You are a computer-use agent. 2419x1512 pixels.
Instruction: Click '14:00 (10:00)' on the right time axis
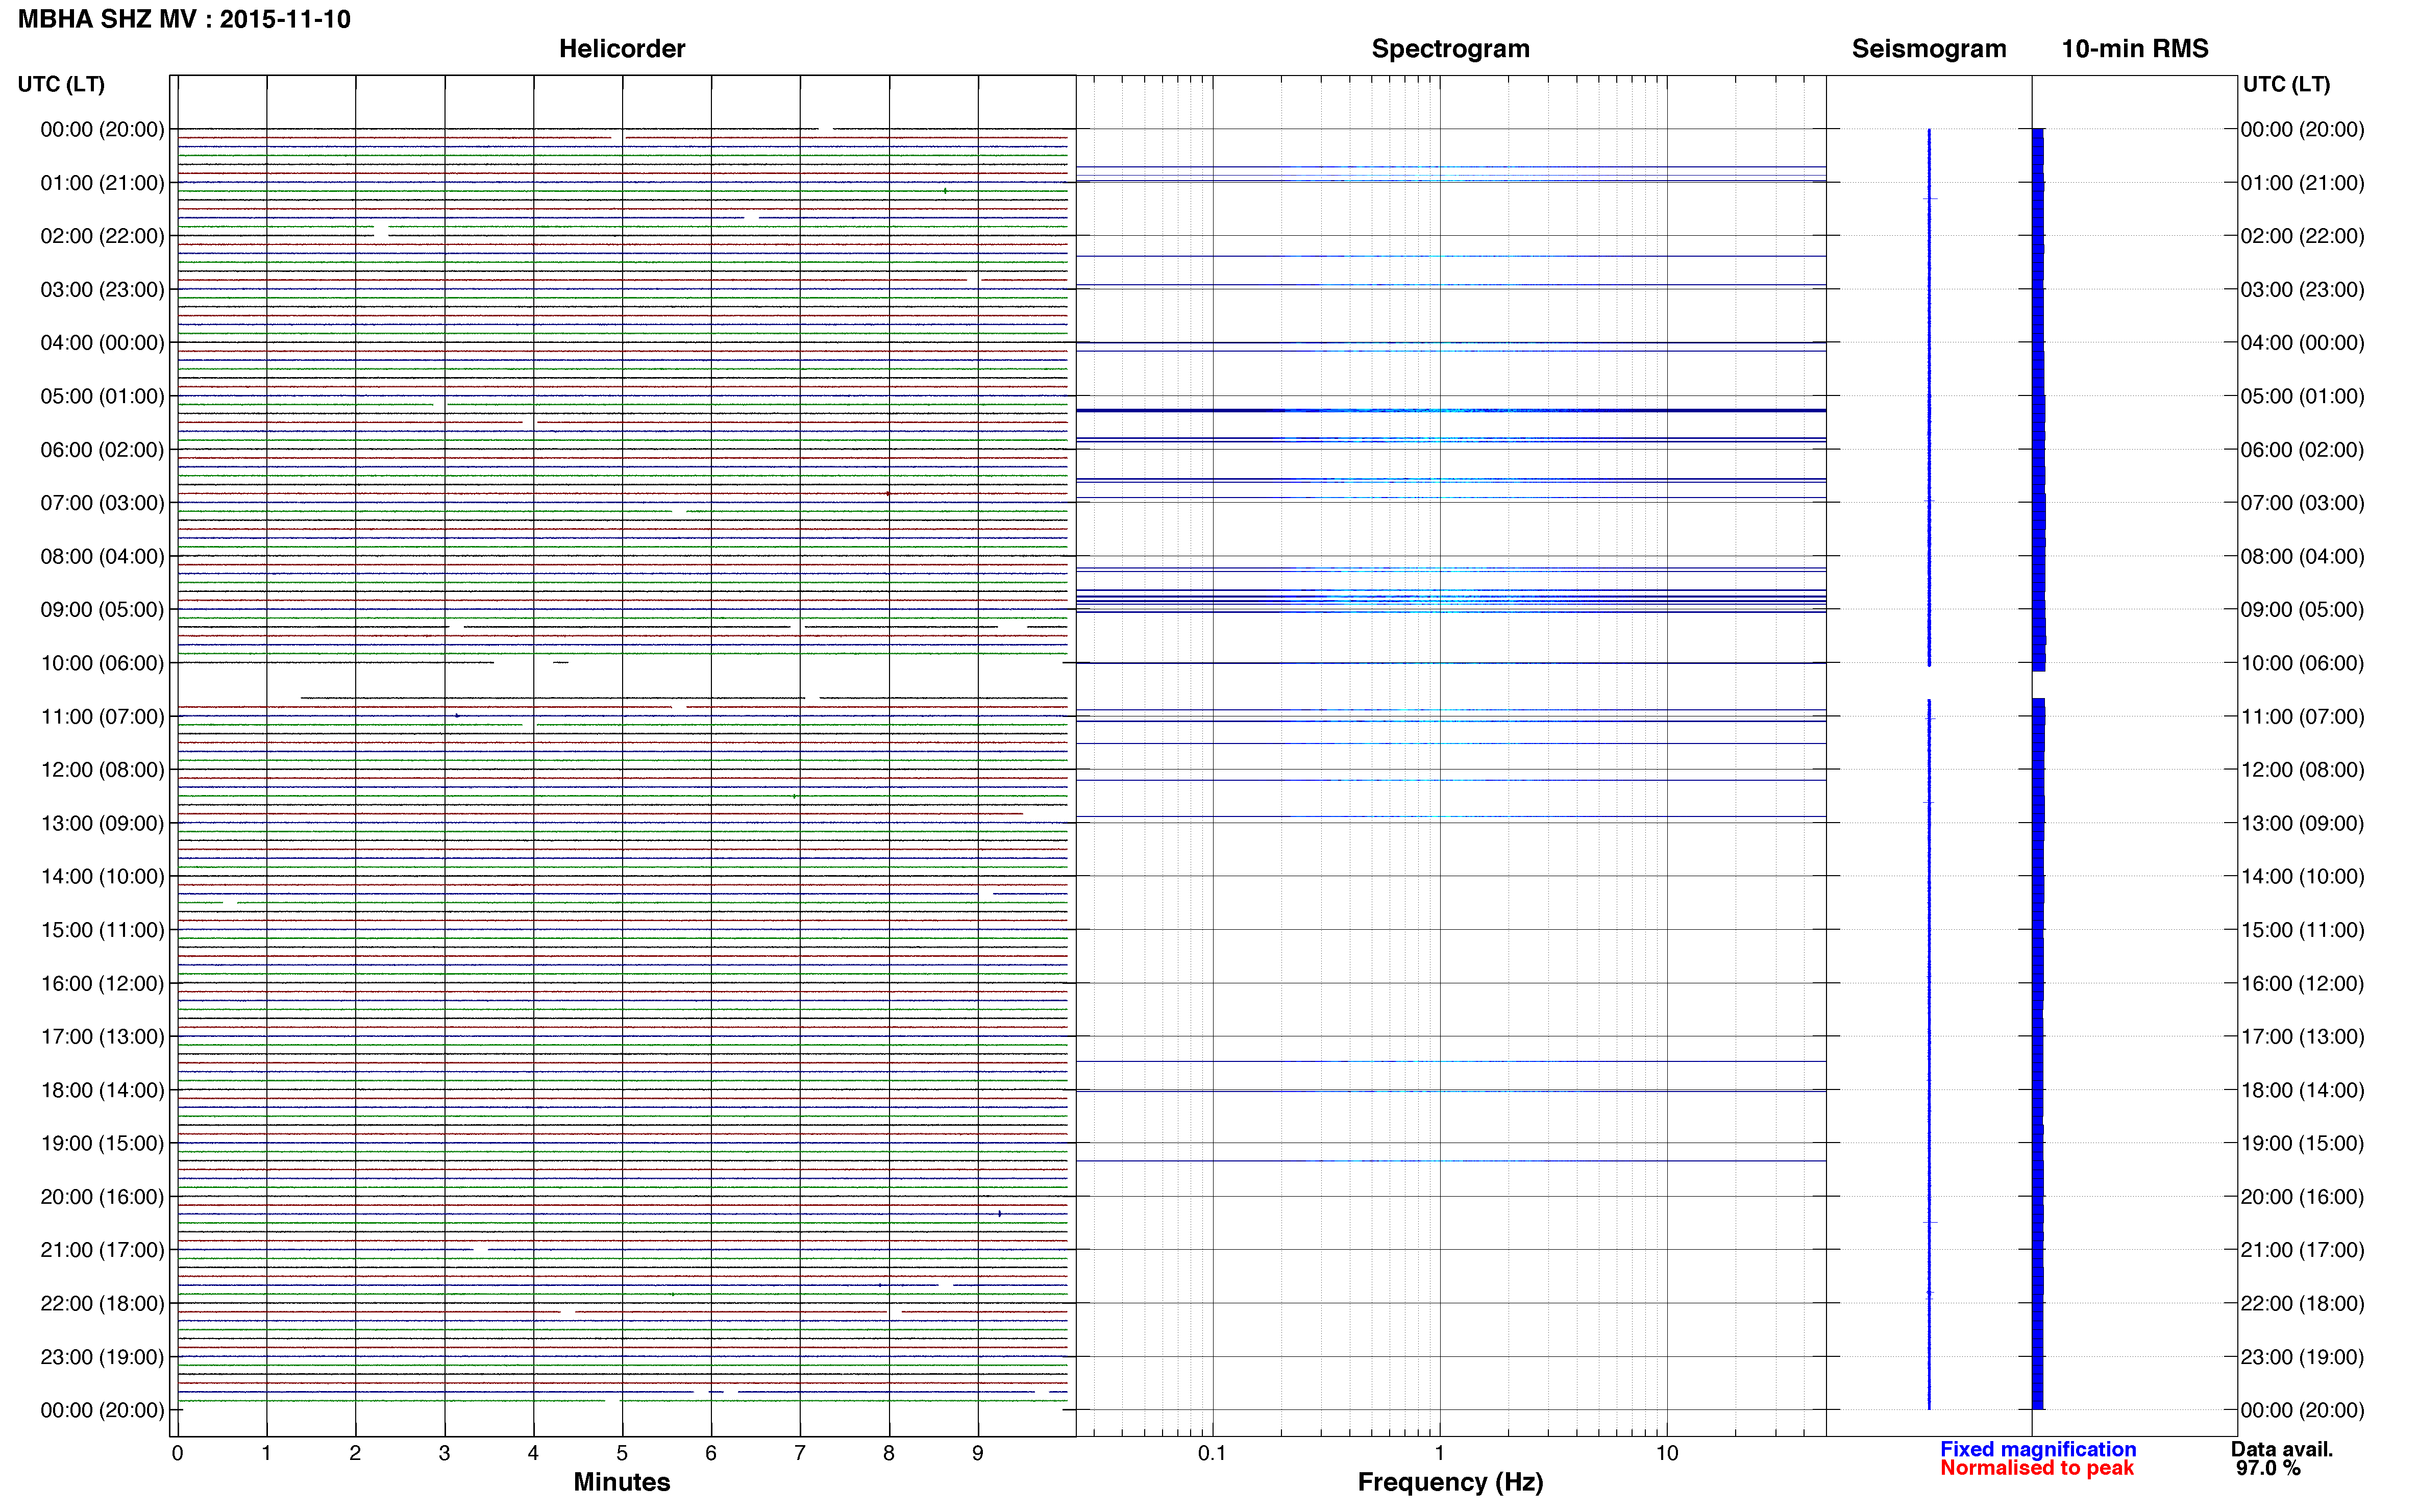(x=2303, y=877)
